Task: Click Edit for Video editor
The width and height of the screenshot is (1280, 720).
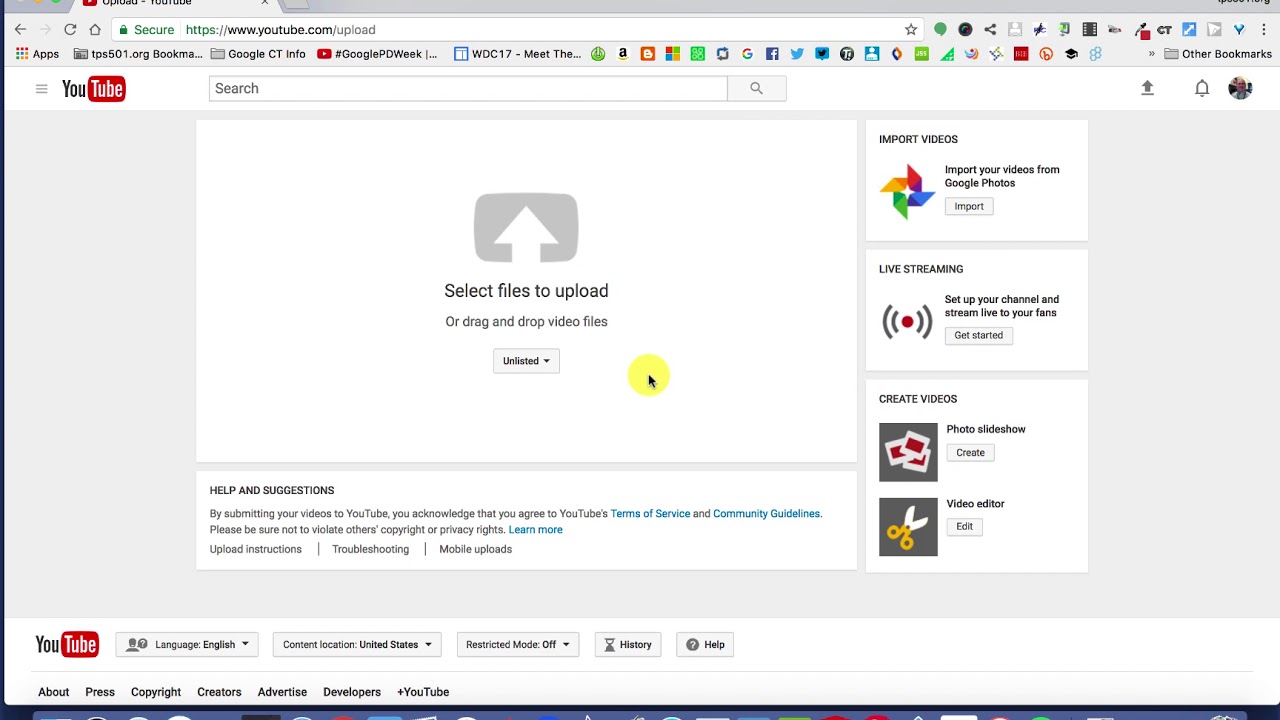Action: coord(964,526)
